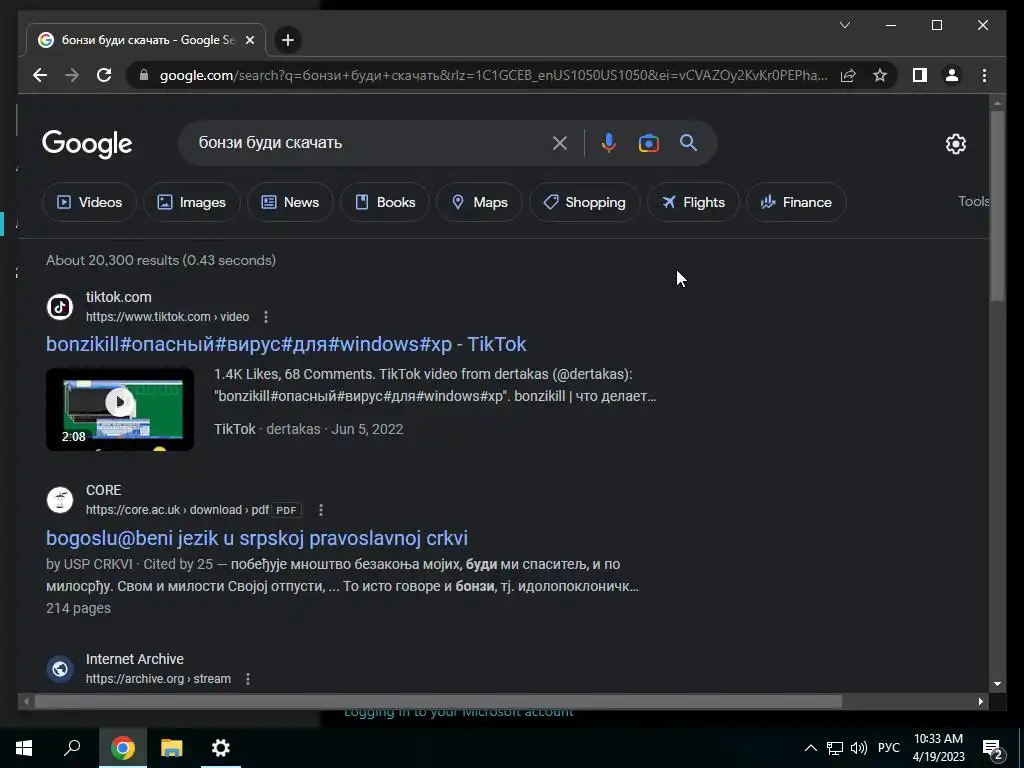Open more options for tiktok.com result
Screen dimensions: 1024x768
tap(266, 317)
